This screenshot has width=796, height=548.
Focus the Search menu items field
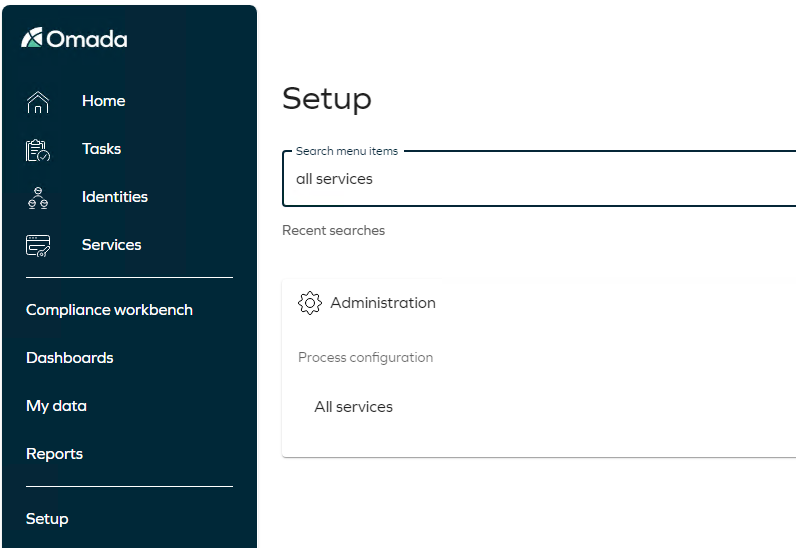click(x=539, y=179)
